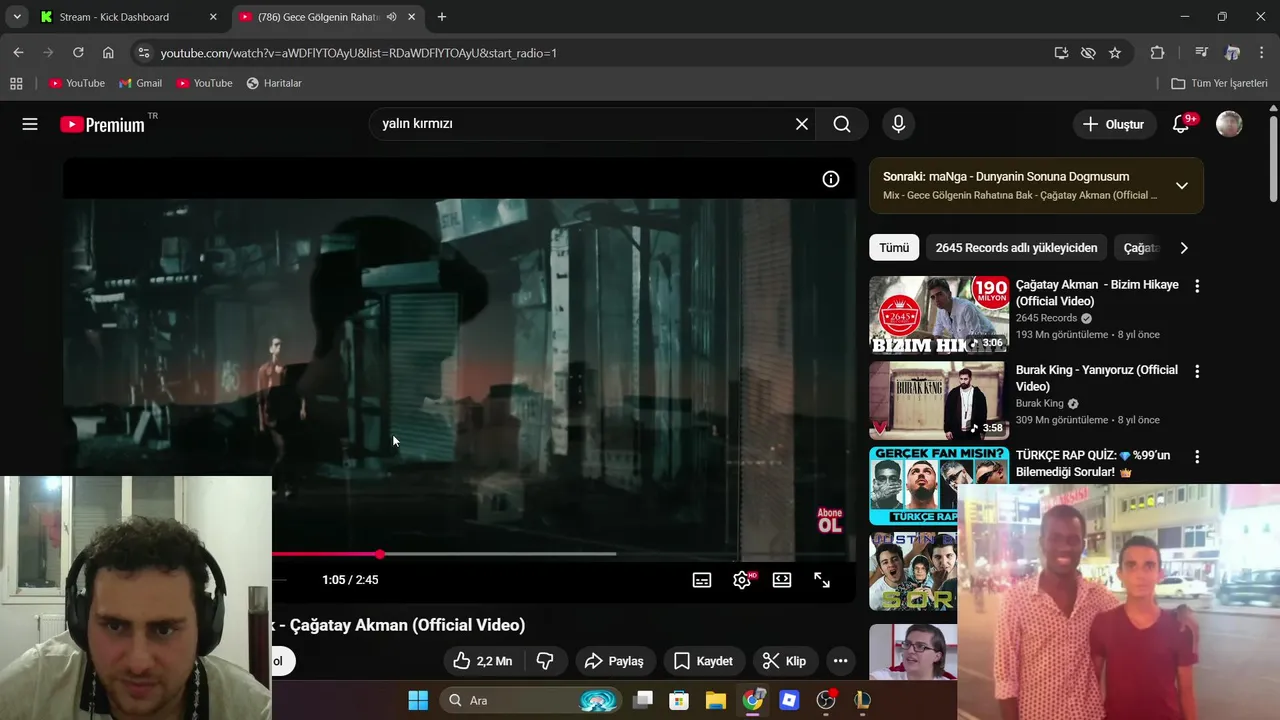Viewport: 1280px width, 720px height.
Task: Share the video via Paylaş
Action: tap(615, 661)
